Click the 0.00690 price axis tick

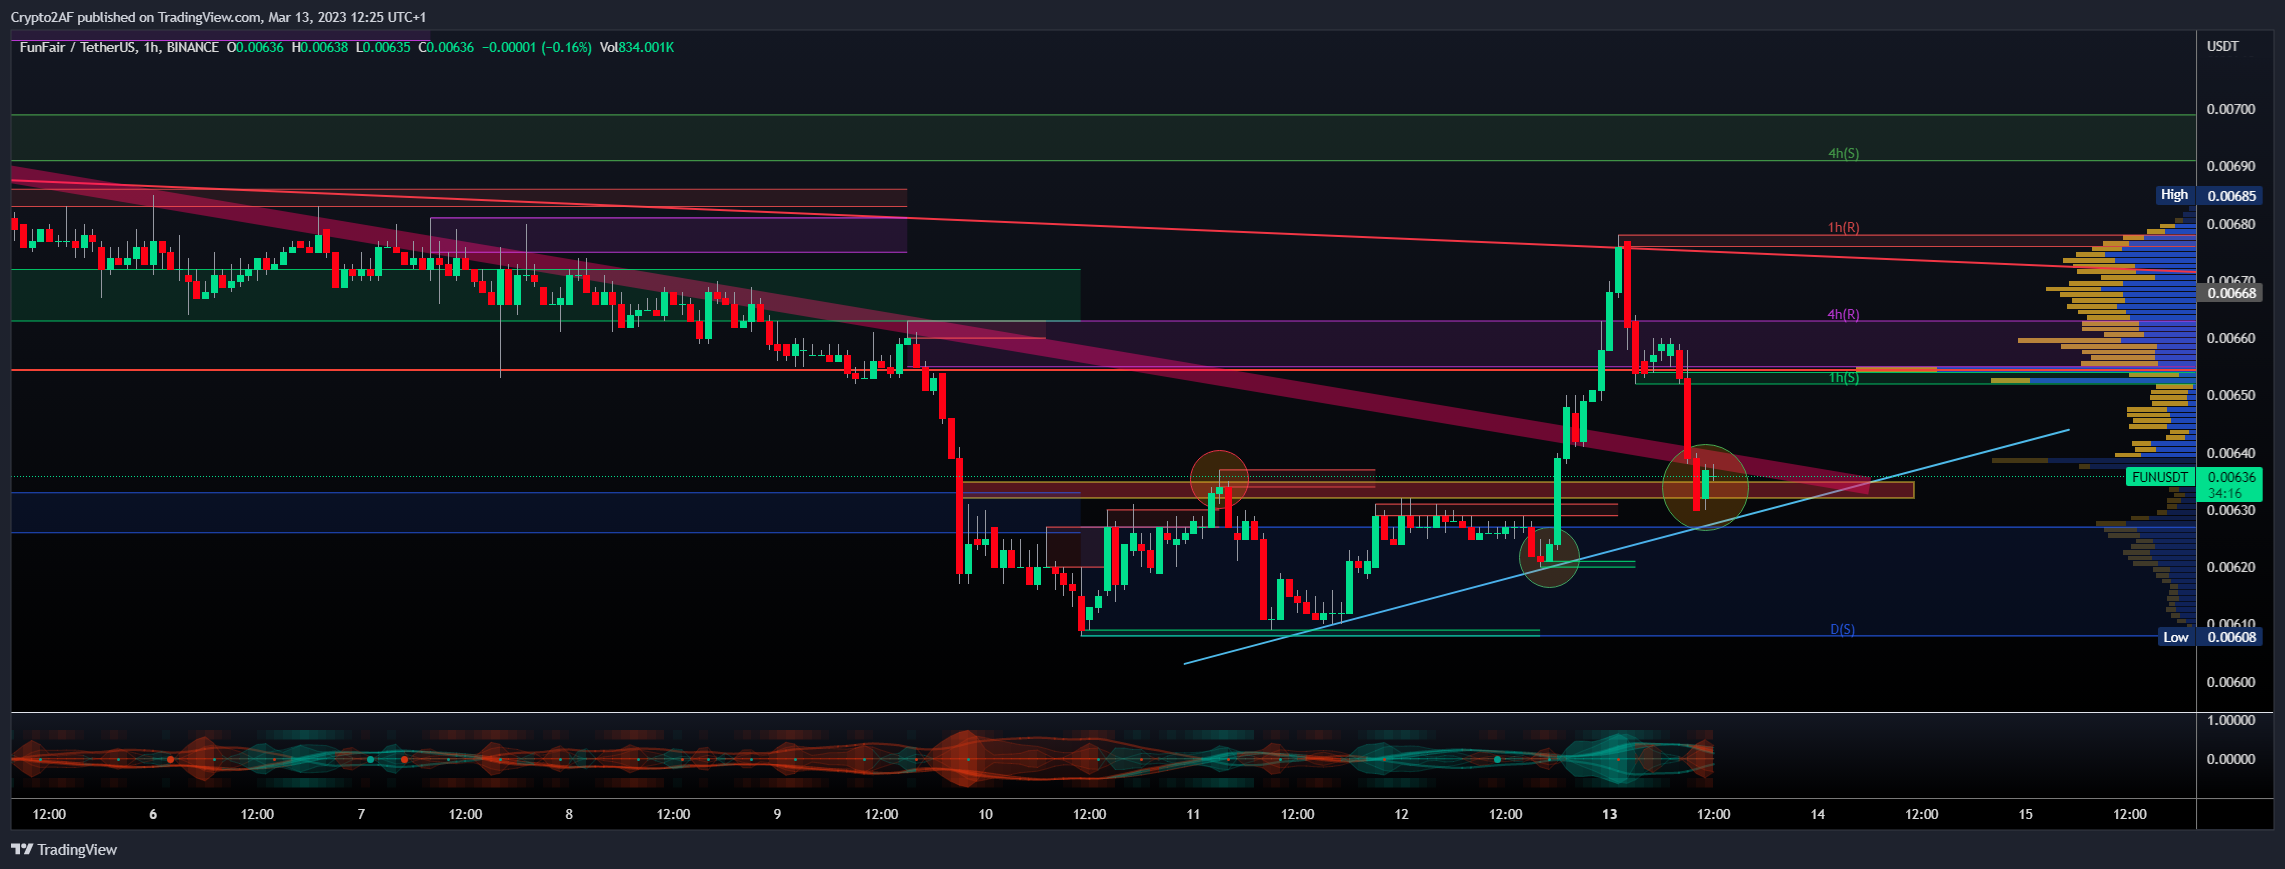pos(2231,166)
